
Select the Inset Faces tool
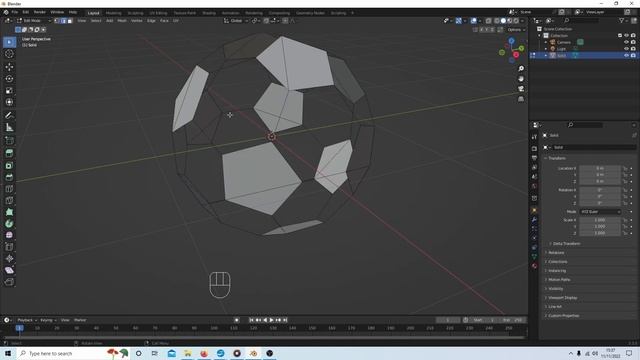[9, 165]
